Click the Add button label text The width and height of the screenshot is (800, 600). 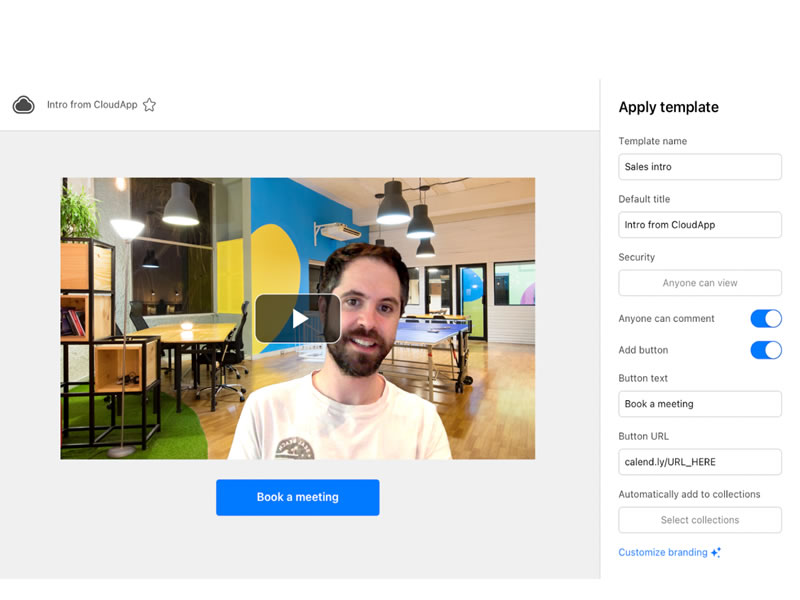click(x=643, y=350)
